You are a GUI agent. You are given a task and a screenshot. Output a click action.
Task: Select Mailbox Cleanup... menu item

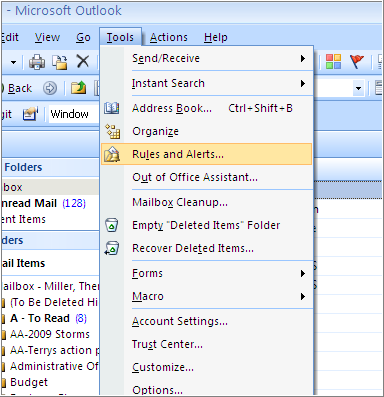(206, 202)
